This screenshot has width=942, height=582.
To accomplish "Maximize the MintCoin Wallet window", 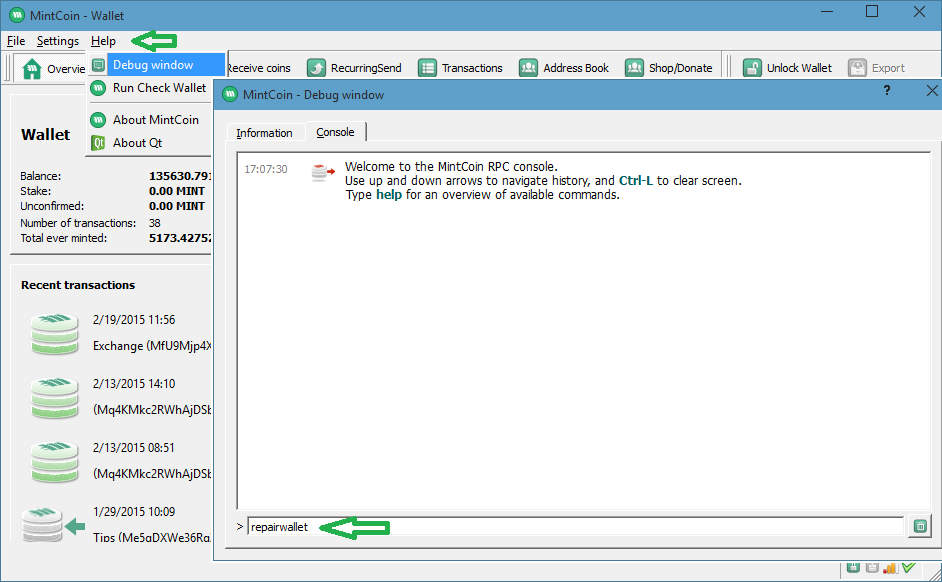I will click(x=872, y=11).
